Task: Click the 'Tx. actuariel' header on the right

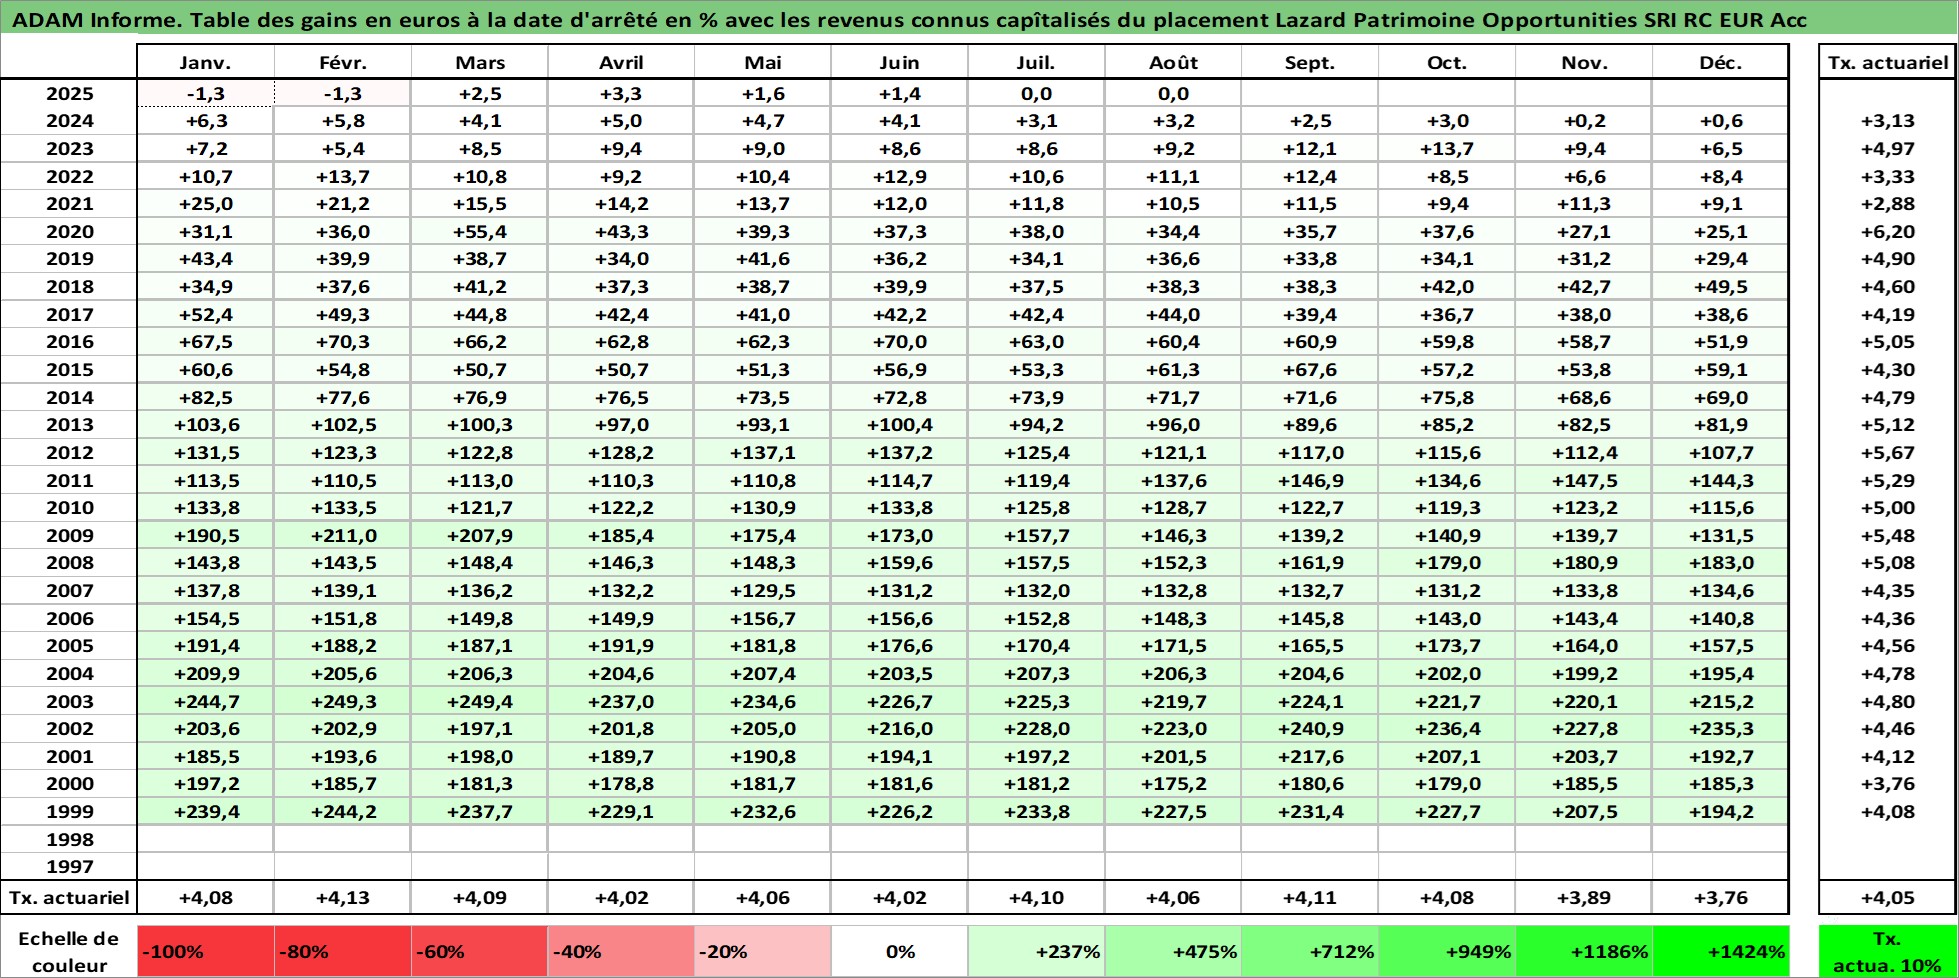Action: coord(1887,62)
